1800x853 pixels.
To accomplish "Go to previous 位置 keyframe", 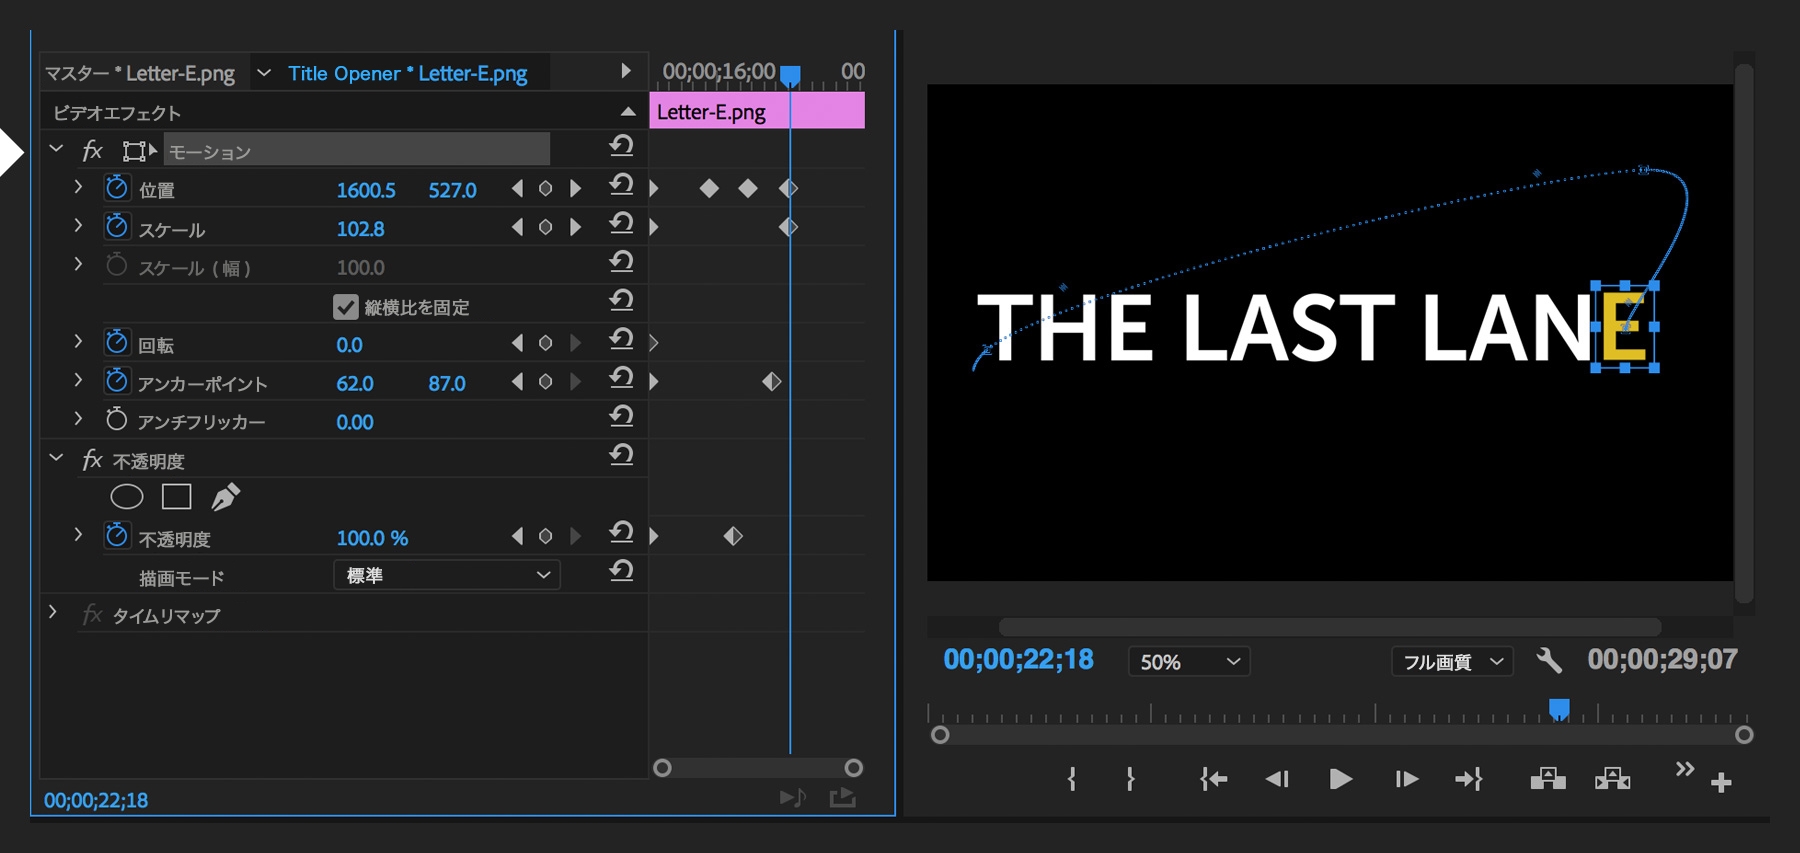I will tap(517, 188).
